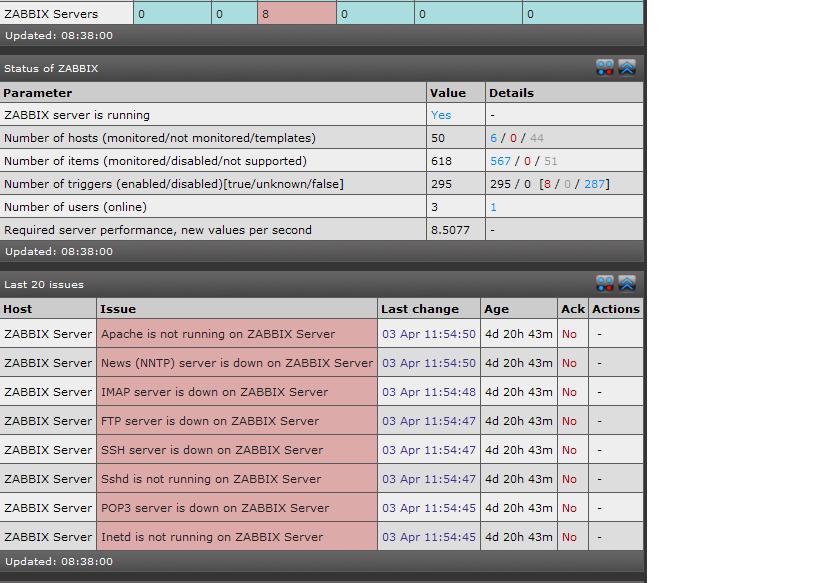Open the 567 monitored items link
The width and height of the screenshot is (840, 583).
tap(500, 161)
